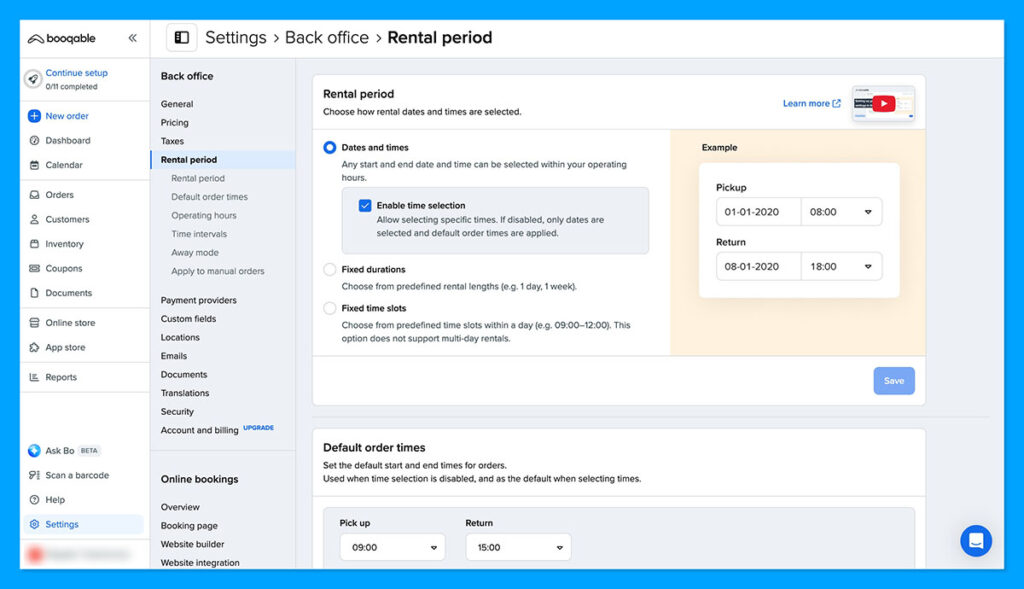Click Settings in the breadcrumb
Image resolution: width=1024 pixels, height=589 pixels.
(x=236, y=37)
